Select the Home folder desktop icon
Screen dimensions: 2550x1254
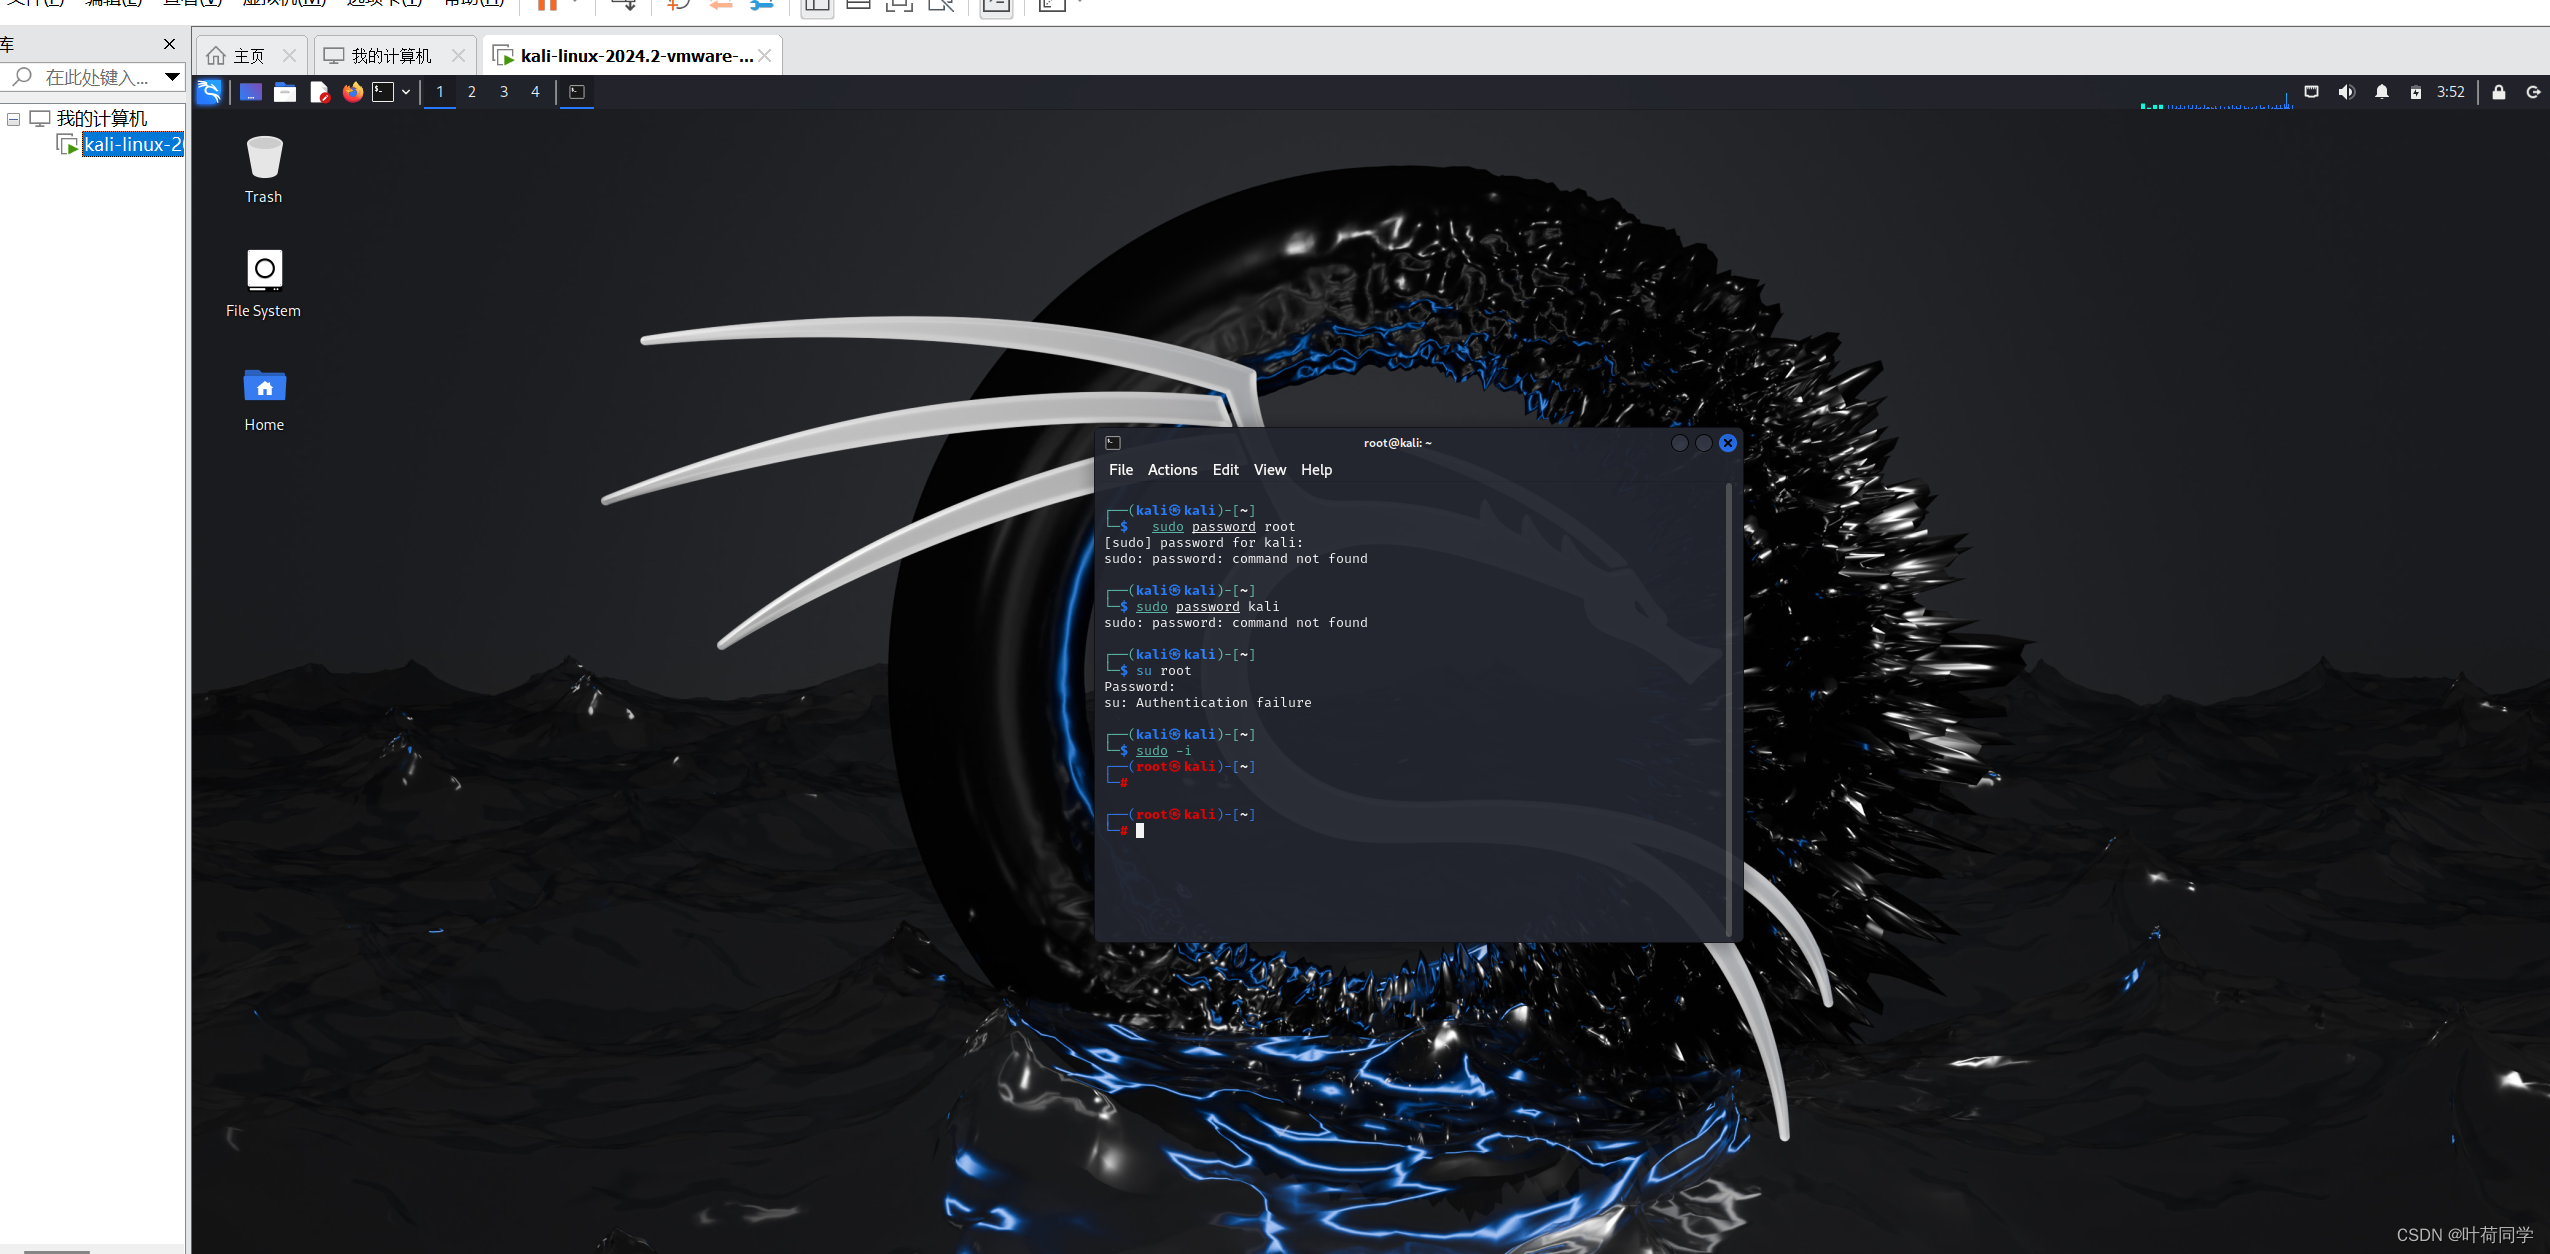pos(264,400)
